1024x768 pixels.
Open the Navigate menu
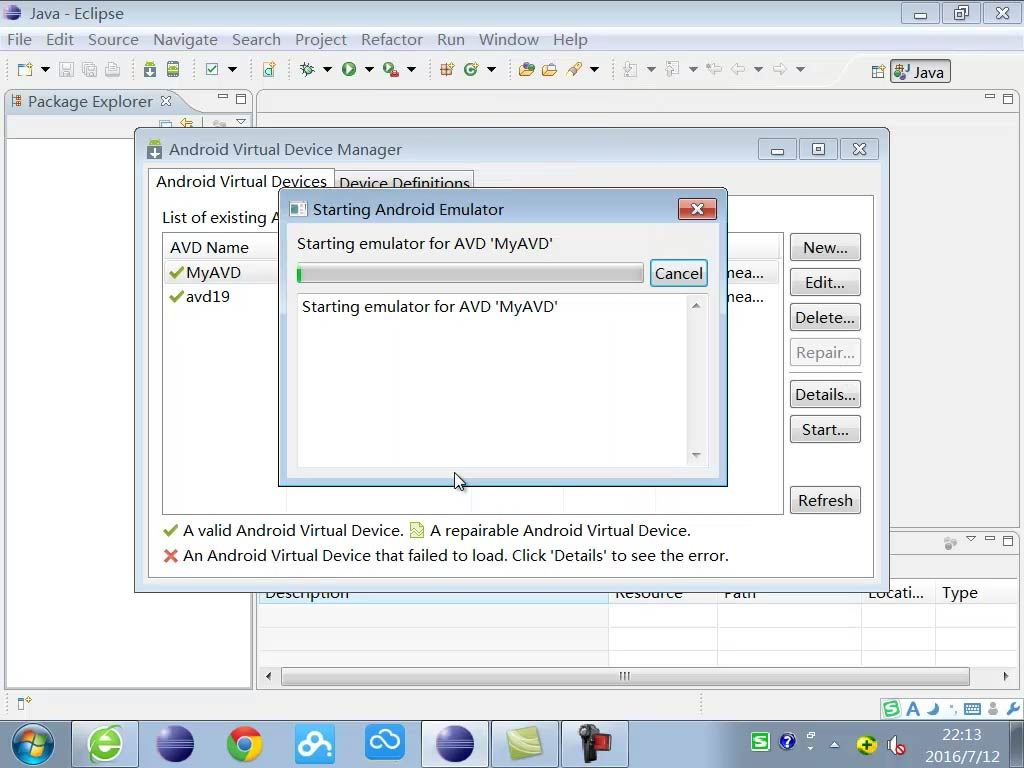click(x=185, y=40)
